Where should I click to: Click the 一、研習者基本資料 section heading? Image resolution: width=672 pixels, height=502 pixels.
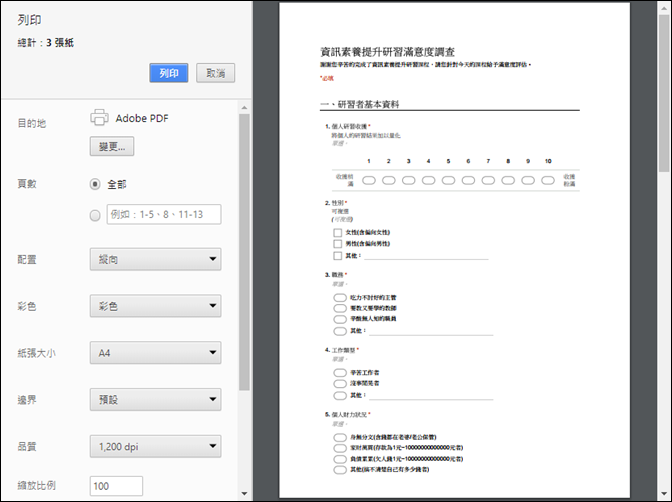[x=360, y=104]
